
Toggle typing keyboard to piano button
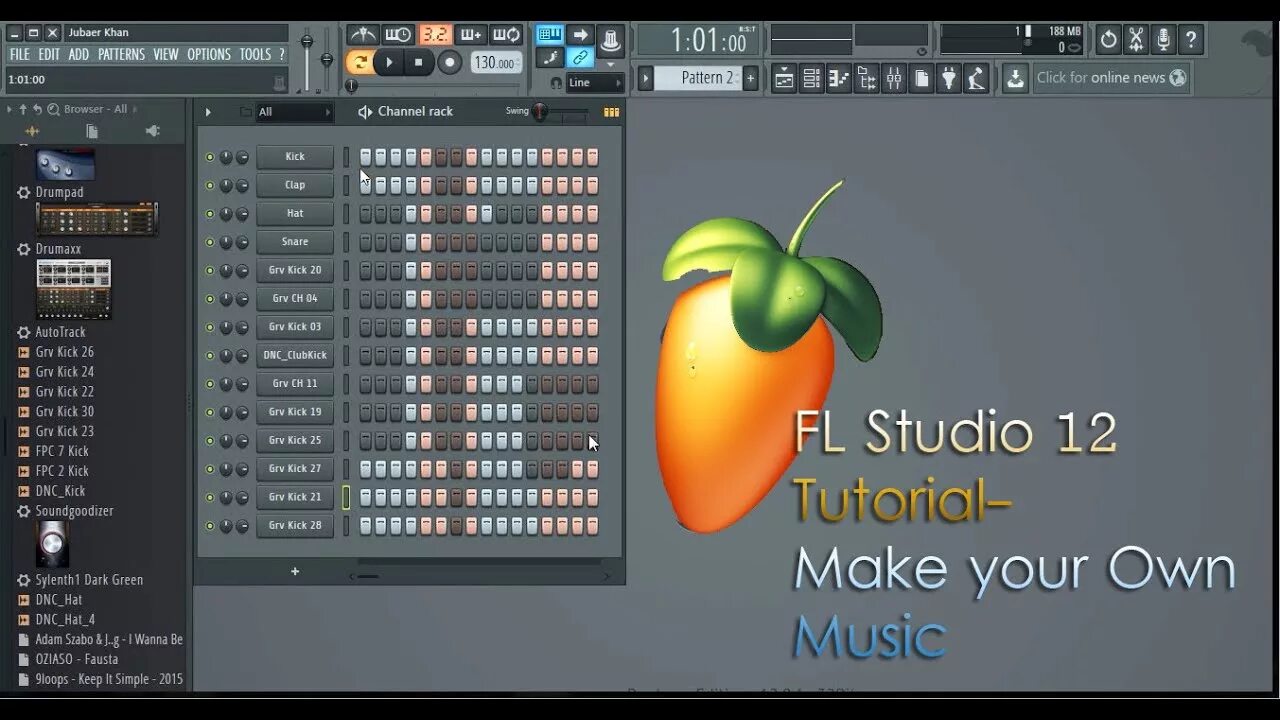pos(550,34)
